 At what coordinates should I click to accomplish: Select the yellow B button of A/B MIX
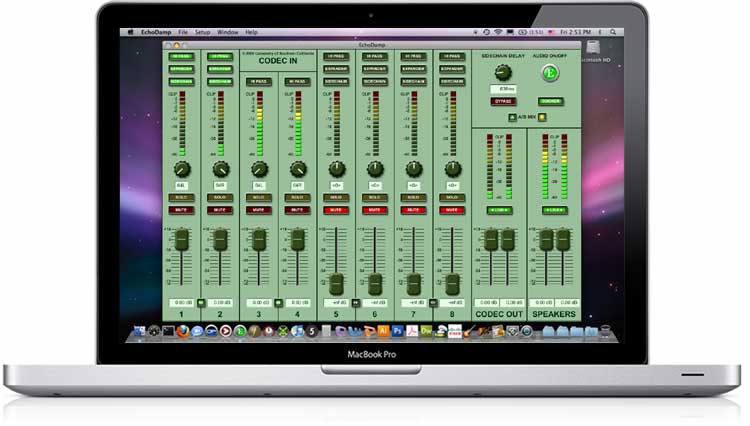tap(542, 117)
